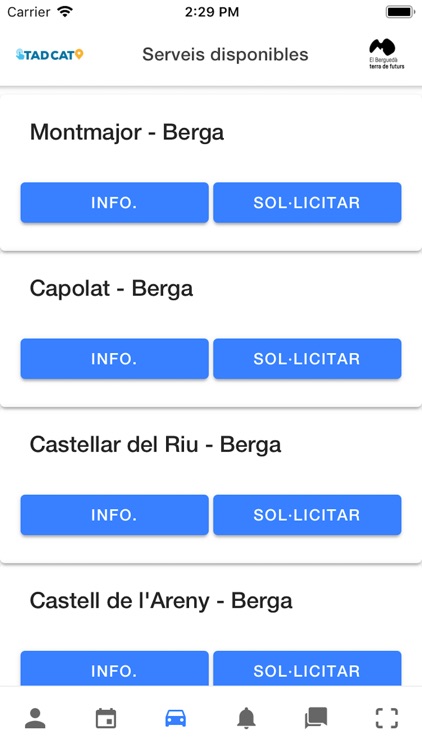Request Castellar del Riu - Berga service
422x750 pixels.
[307, 515]
